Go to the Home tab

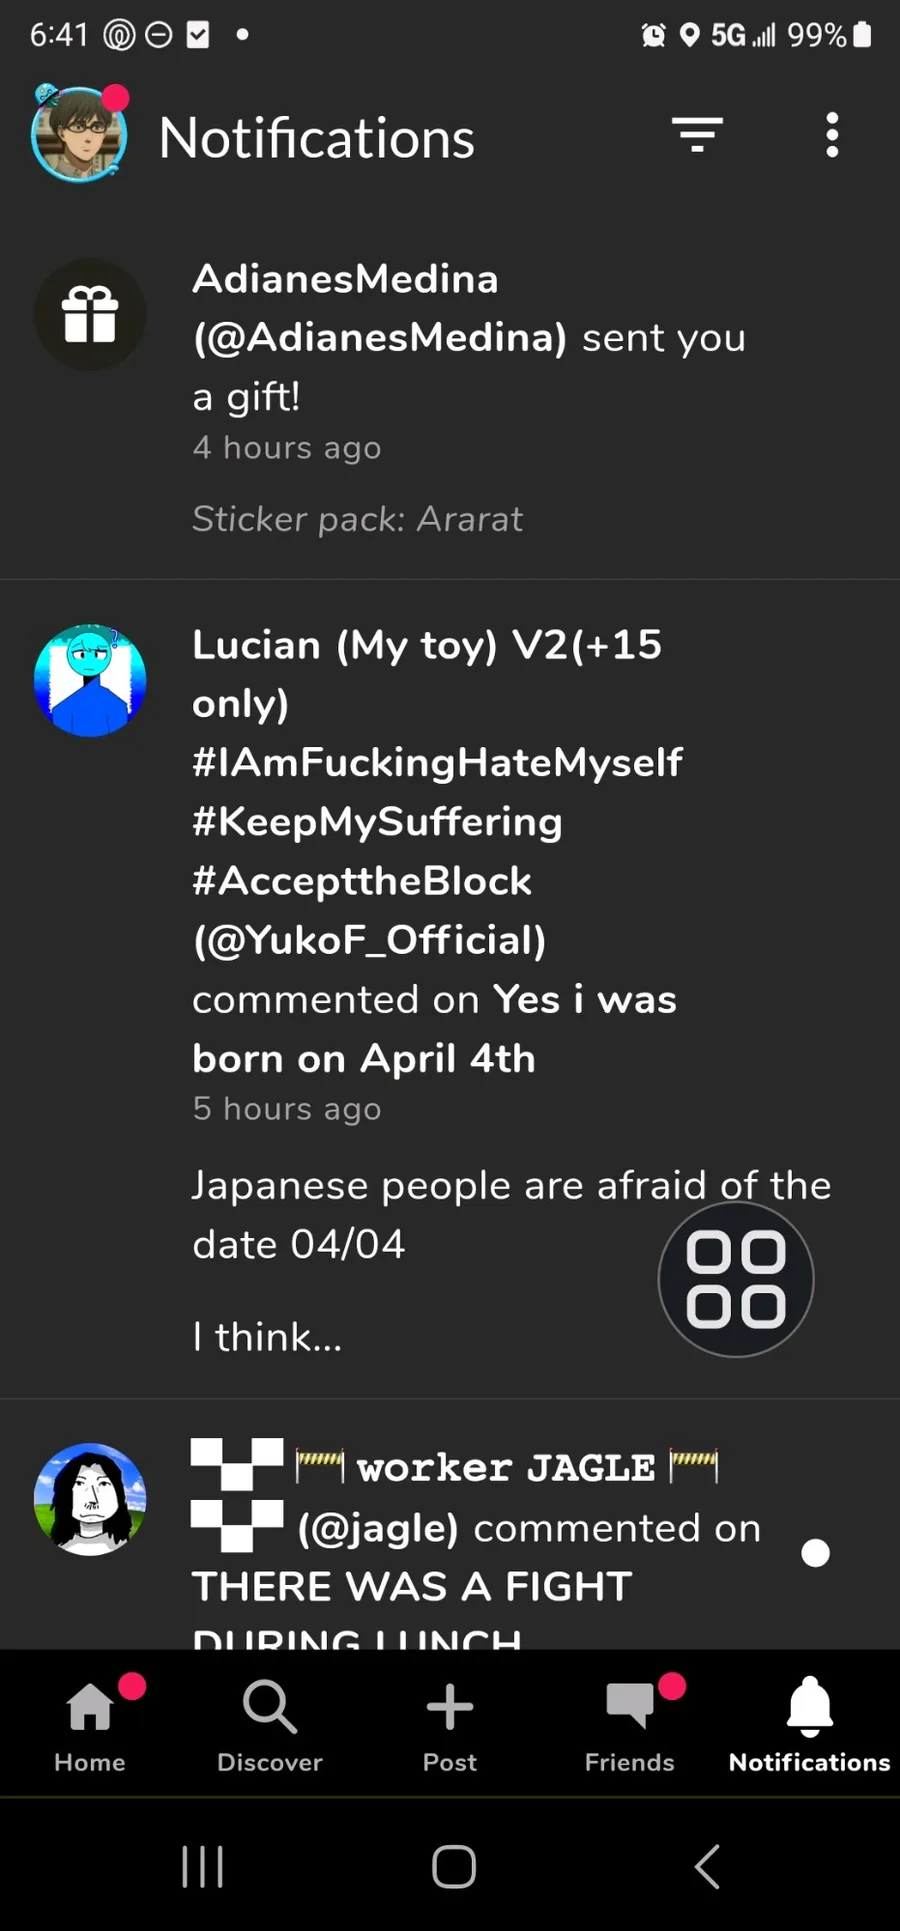click(x=90, y=1723)
